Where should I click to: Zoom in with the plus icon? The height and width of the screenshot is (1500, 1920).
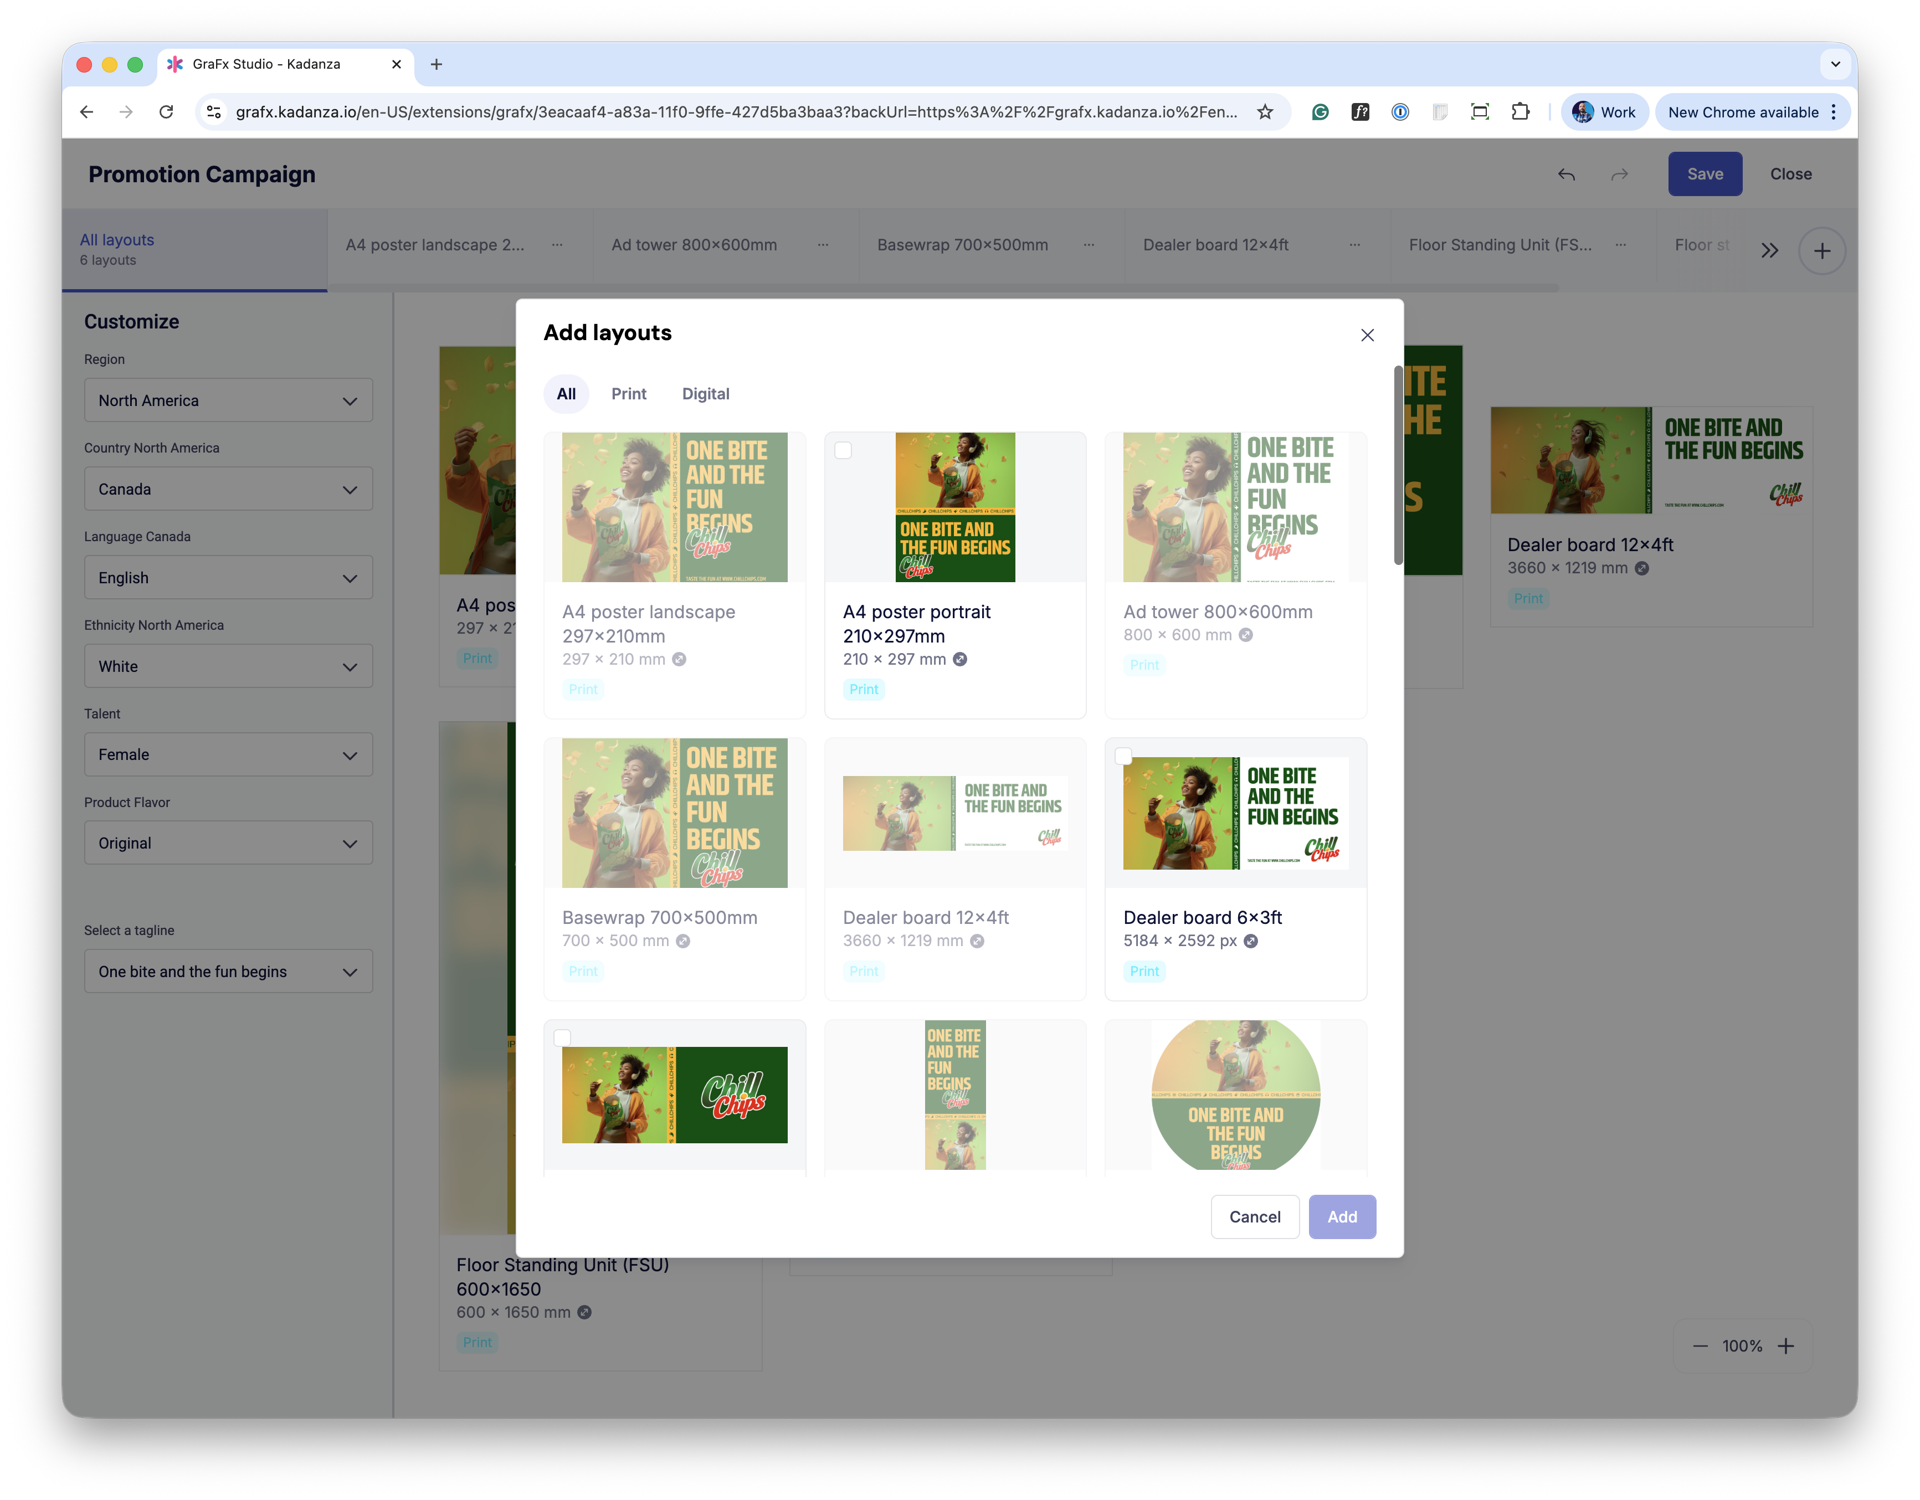click(x=1786, y=1346)
